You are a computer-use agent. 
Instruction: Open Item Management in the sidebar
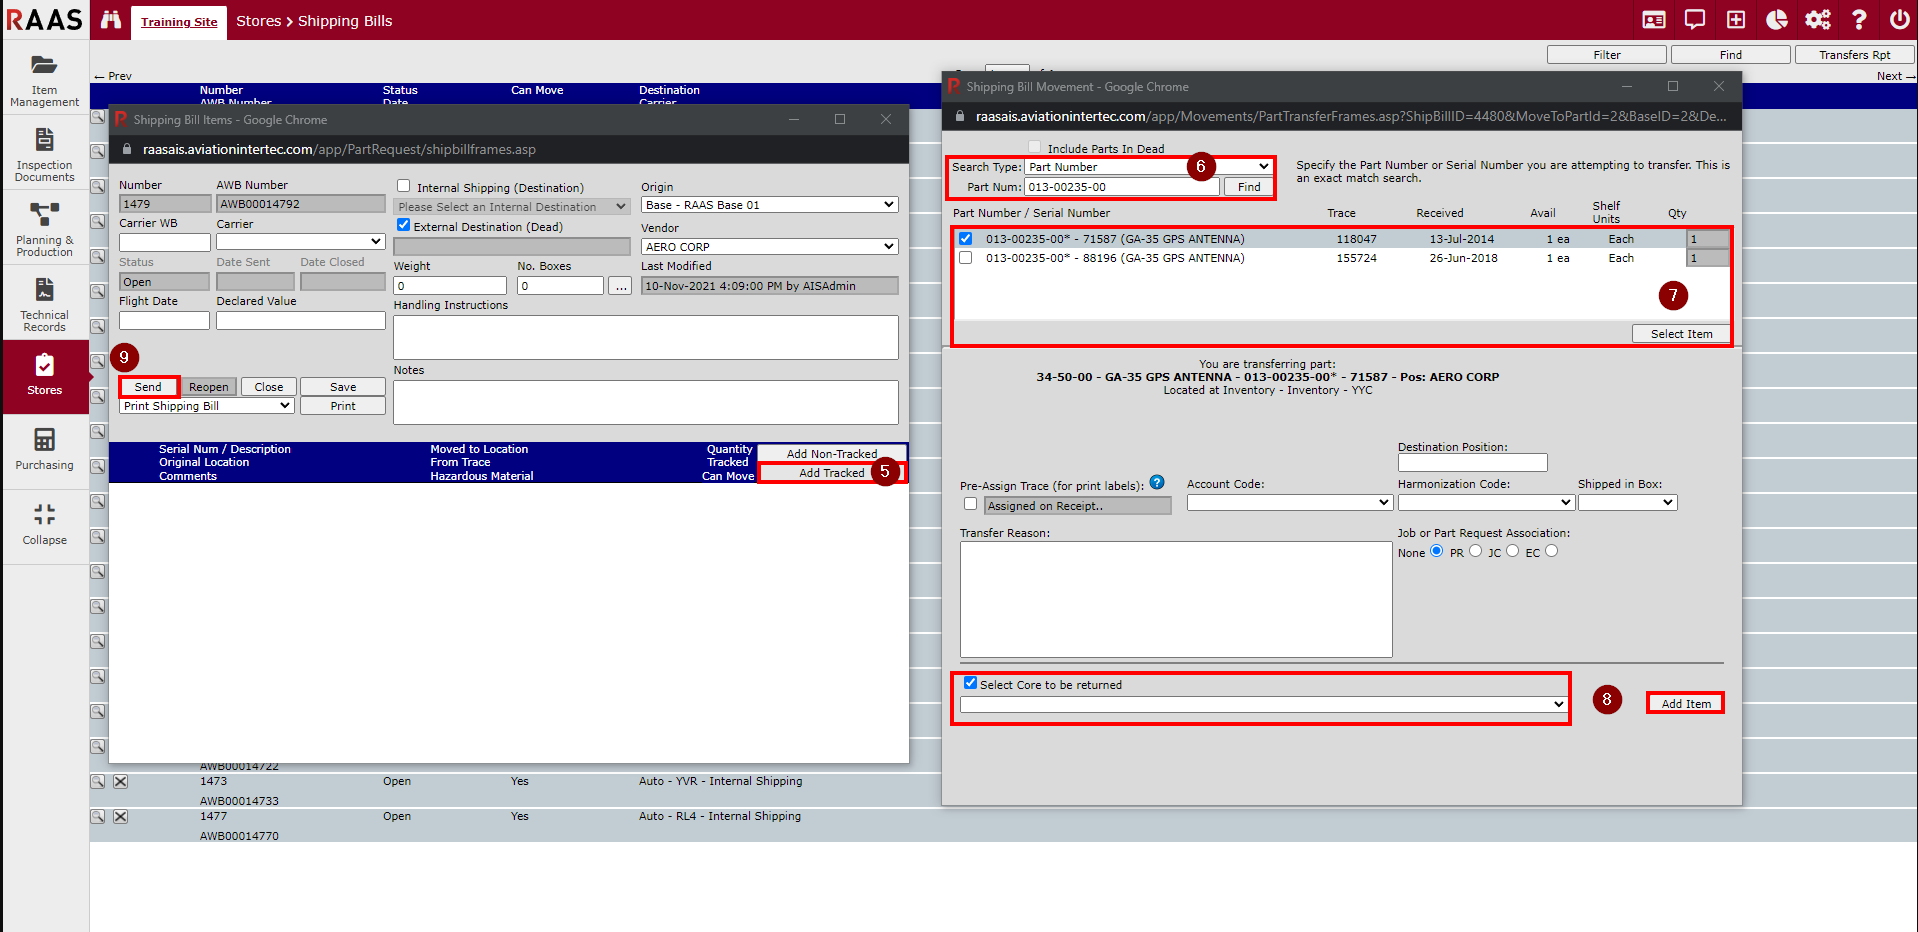click(44, 80)
